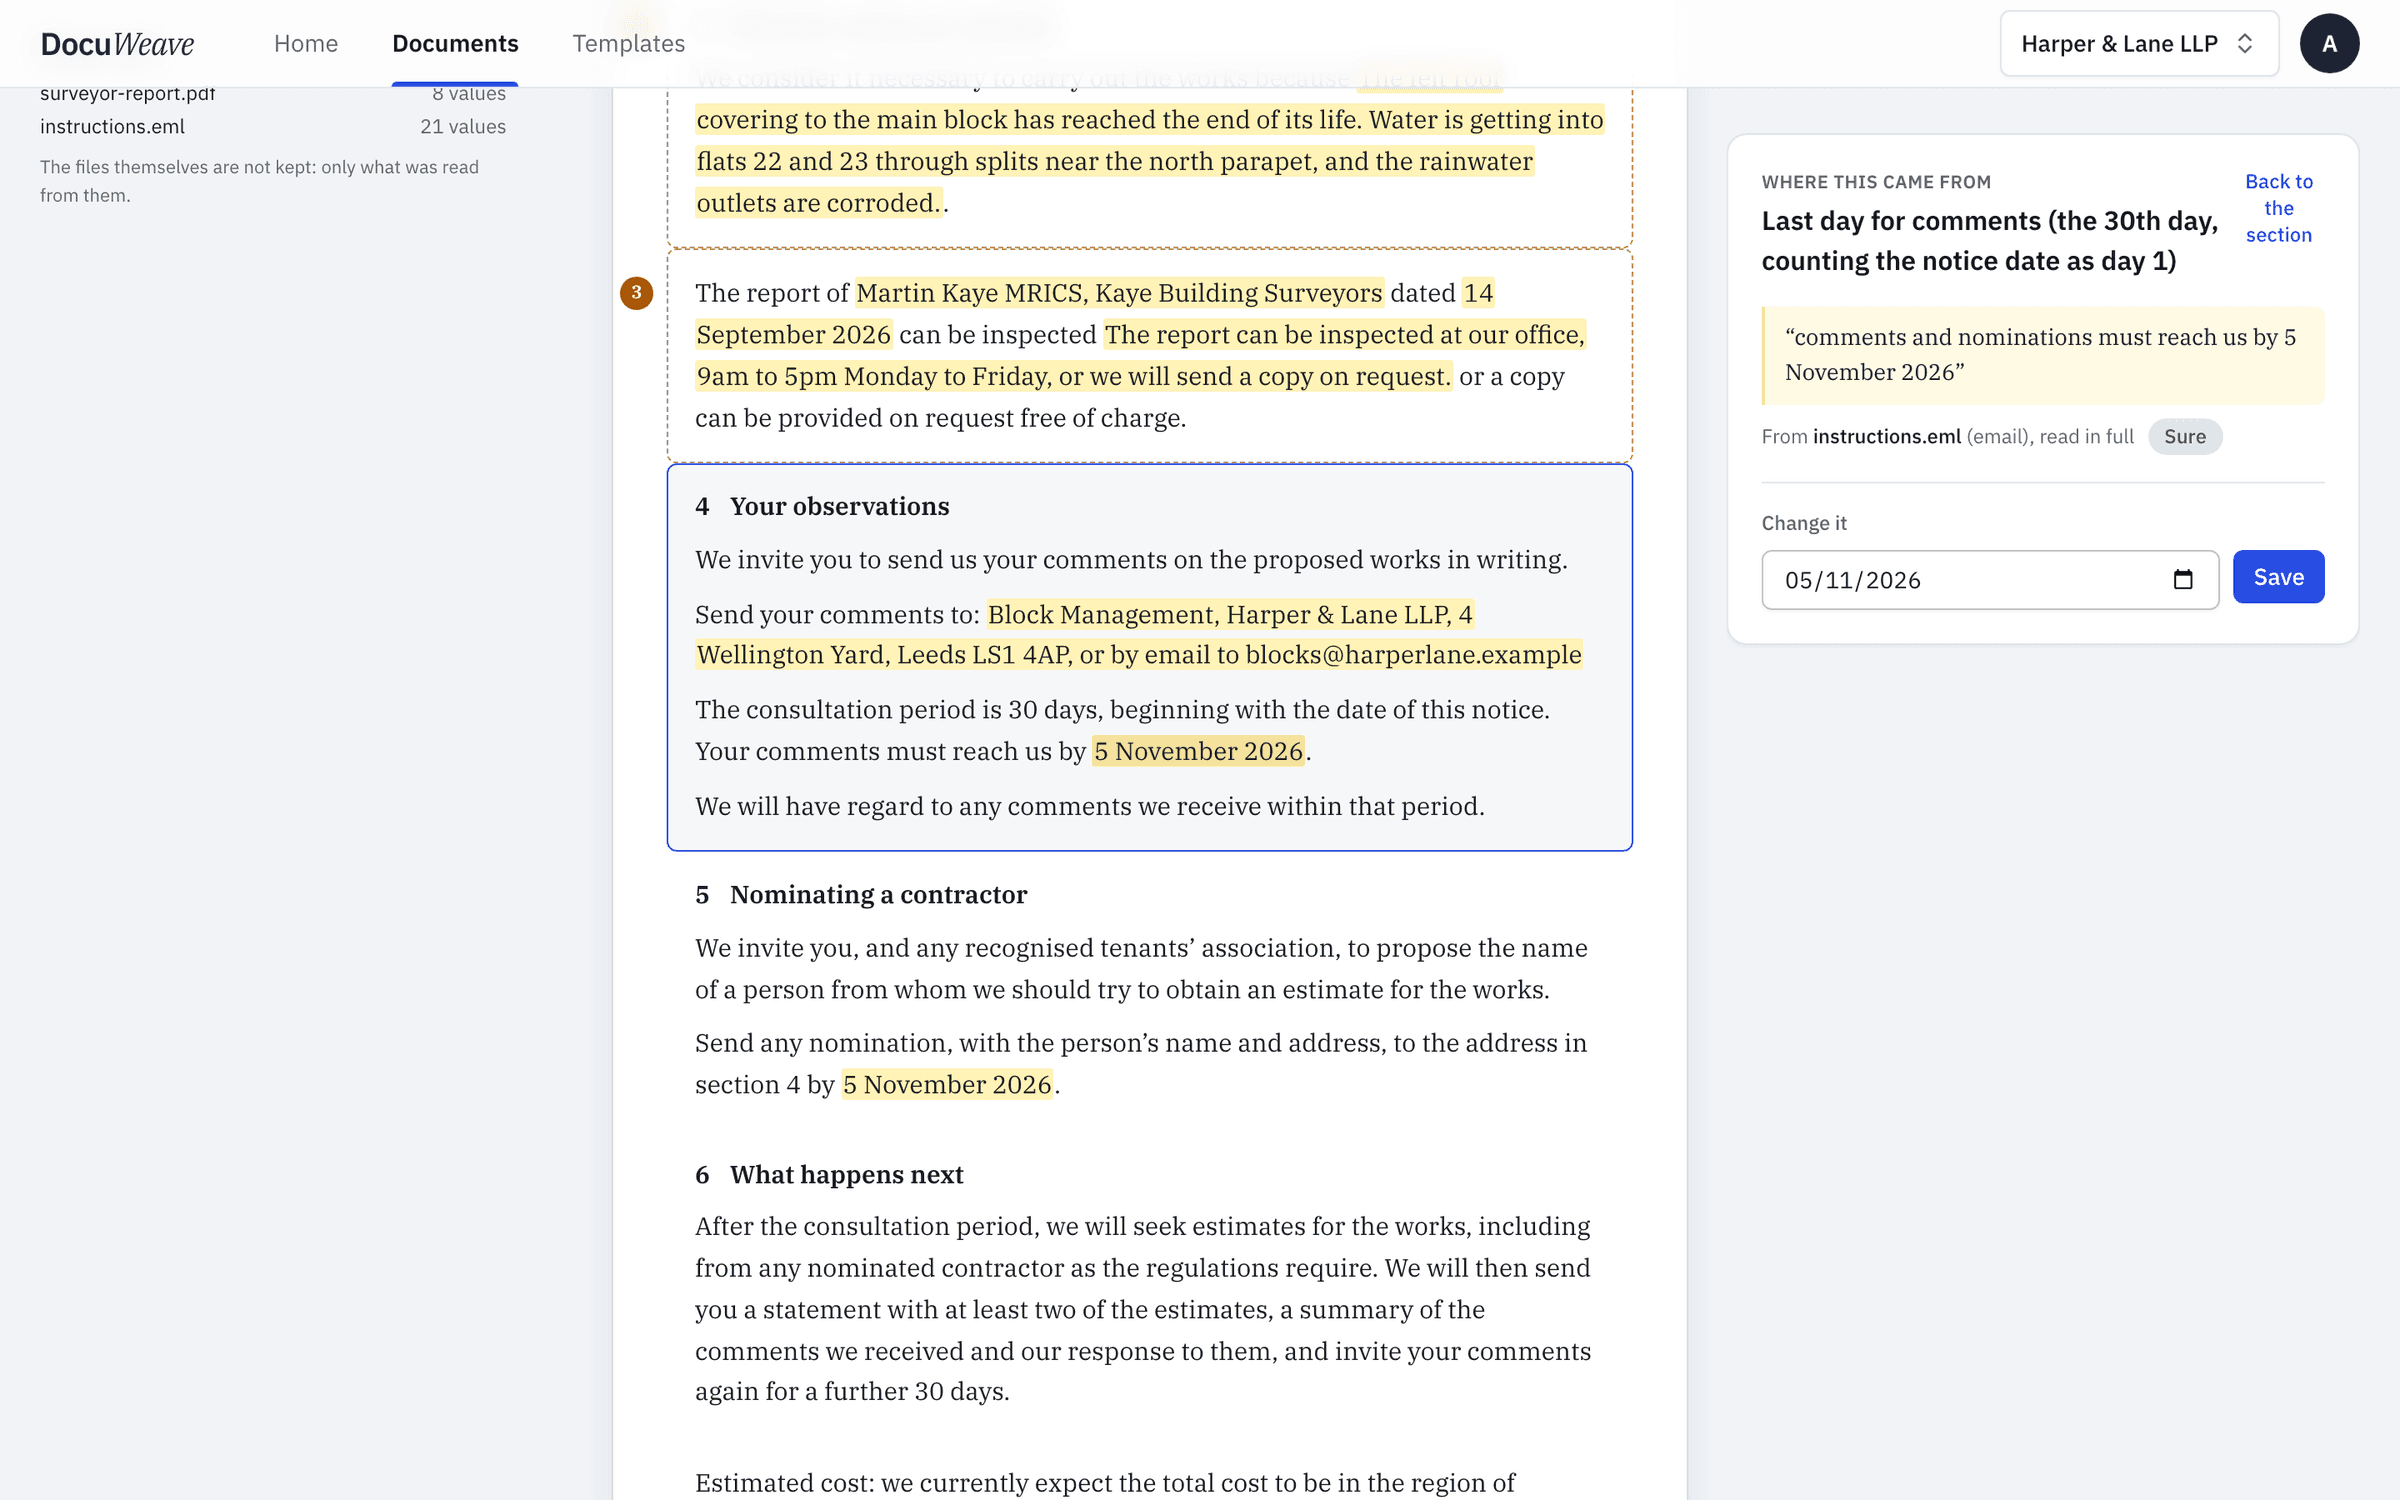Open the user avatar menu labeled A
This screenshot has width=2400, height=1500.
(2329, 43)
